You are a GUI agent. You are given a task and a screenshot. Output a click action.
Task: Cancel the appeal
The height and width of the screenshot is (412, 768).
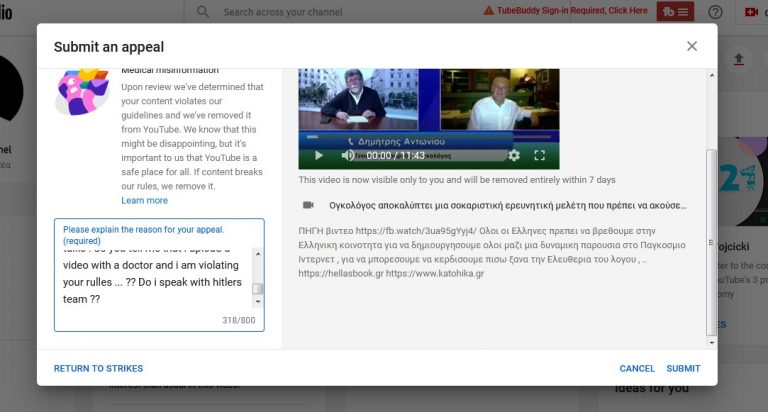[x=637, y=368]
